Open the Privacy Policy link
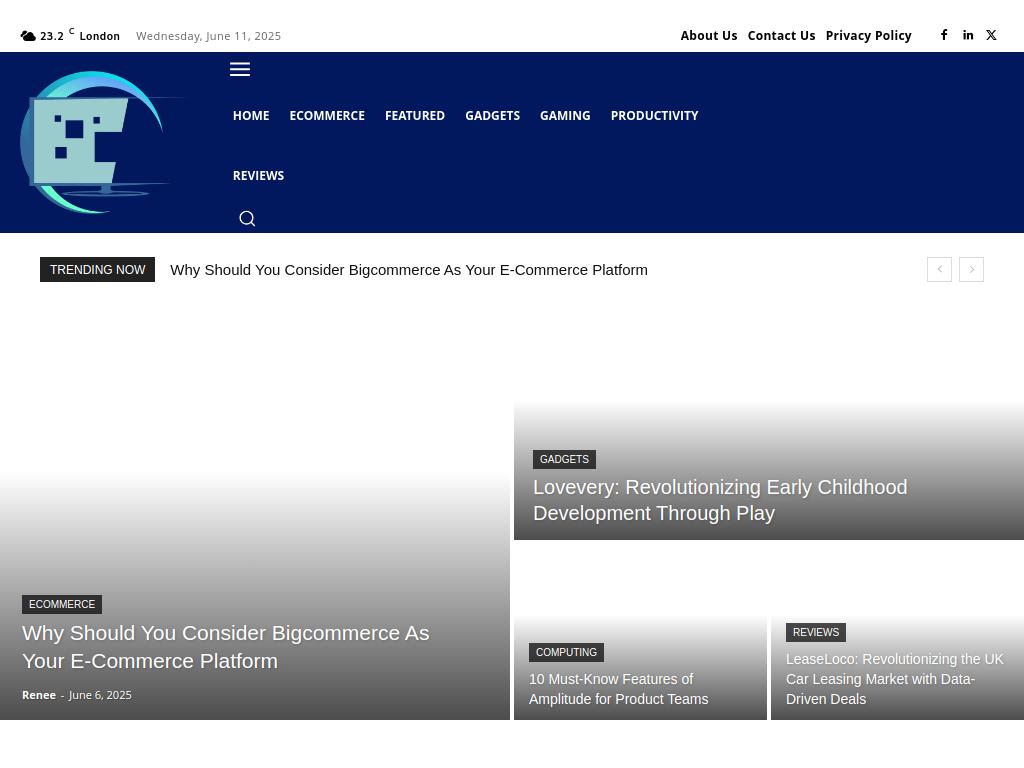This screenshot has height=768, width=1024. point(869,35)
